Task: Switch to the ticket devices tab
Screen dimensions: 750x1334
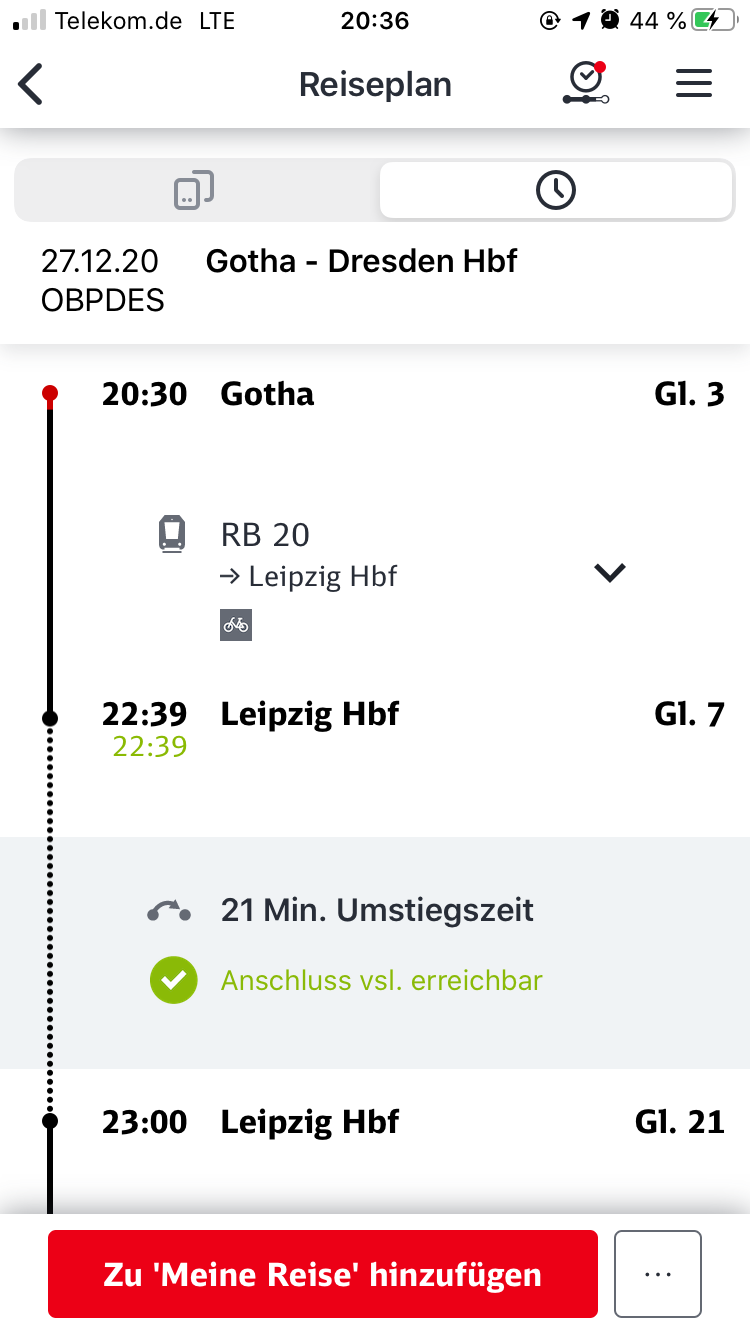Action: coord(196,189)
